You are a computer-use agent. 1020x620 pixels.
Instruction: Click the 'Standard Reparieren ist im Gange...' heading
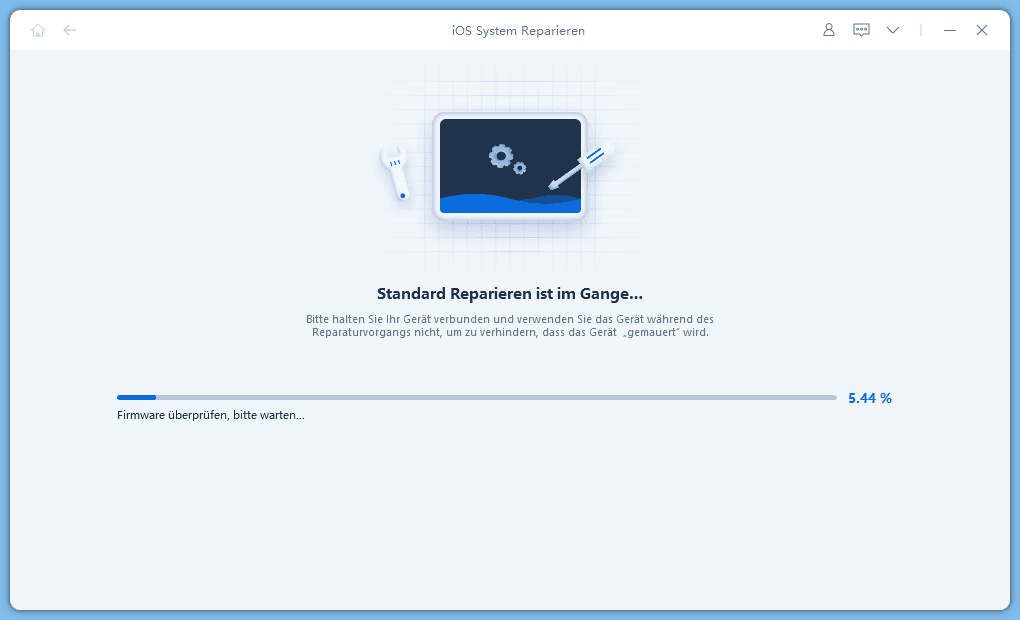click(x=509, y=293)
